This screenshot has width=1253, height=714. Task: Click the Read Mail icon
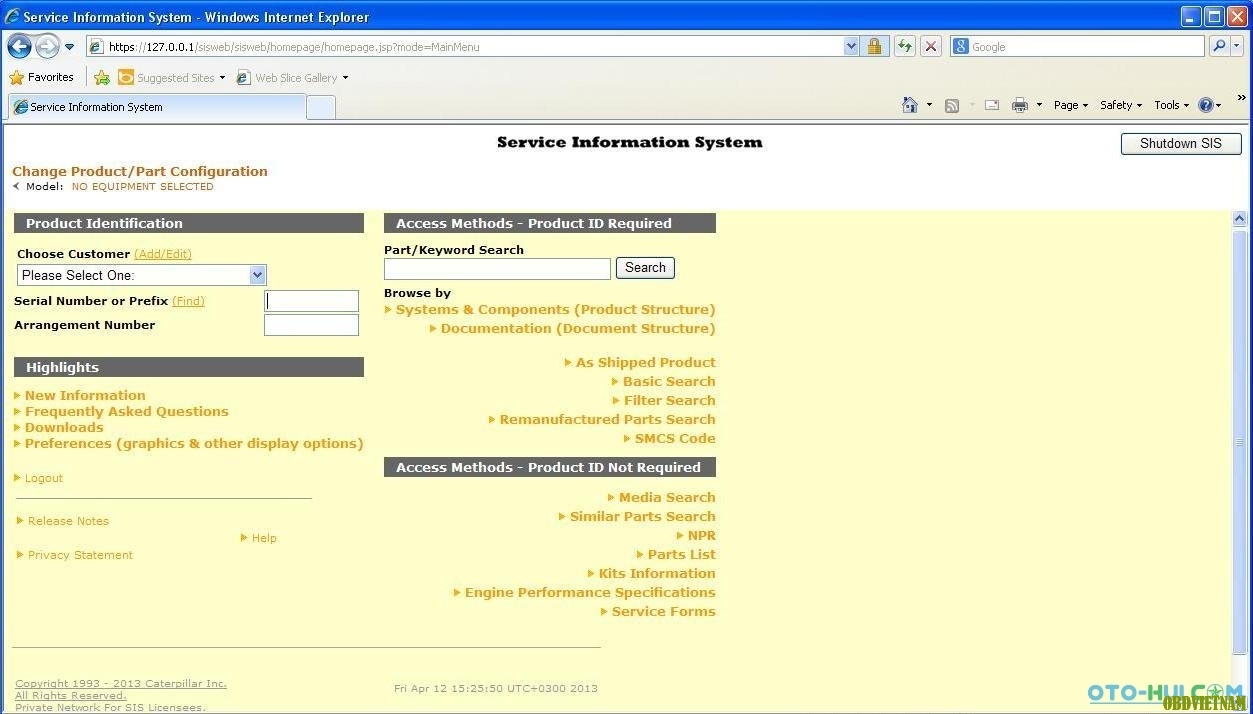(992, 105)
